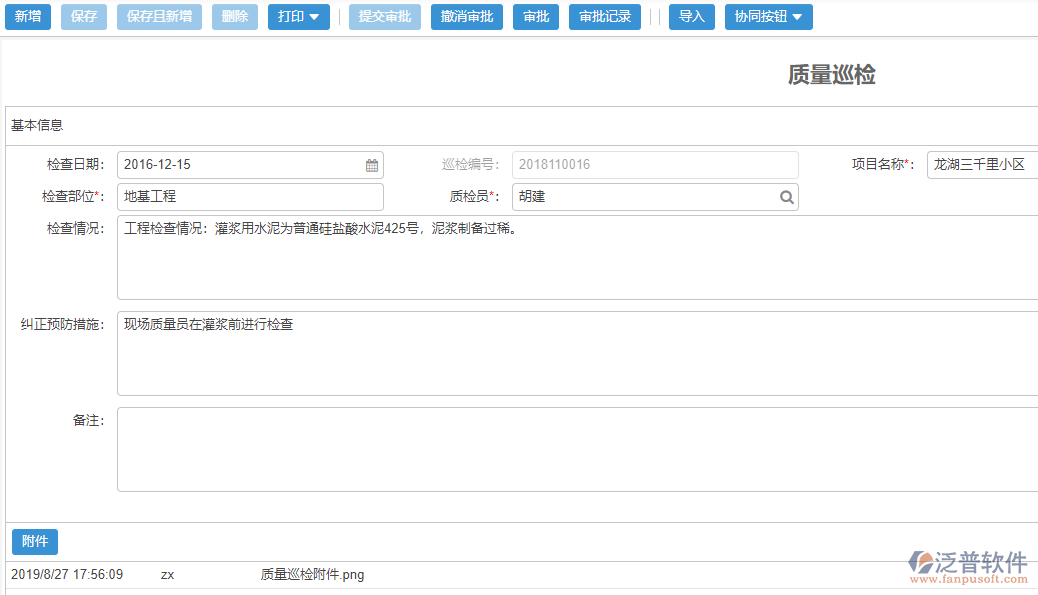Viewport: 1038px width, 595px height.
Task: Select the 项目名称 field
Action: 981,165
